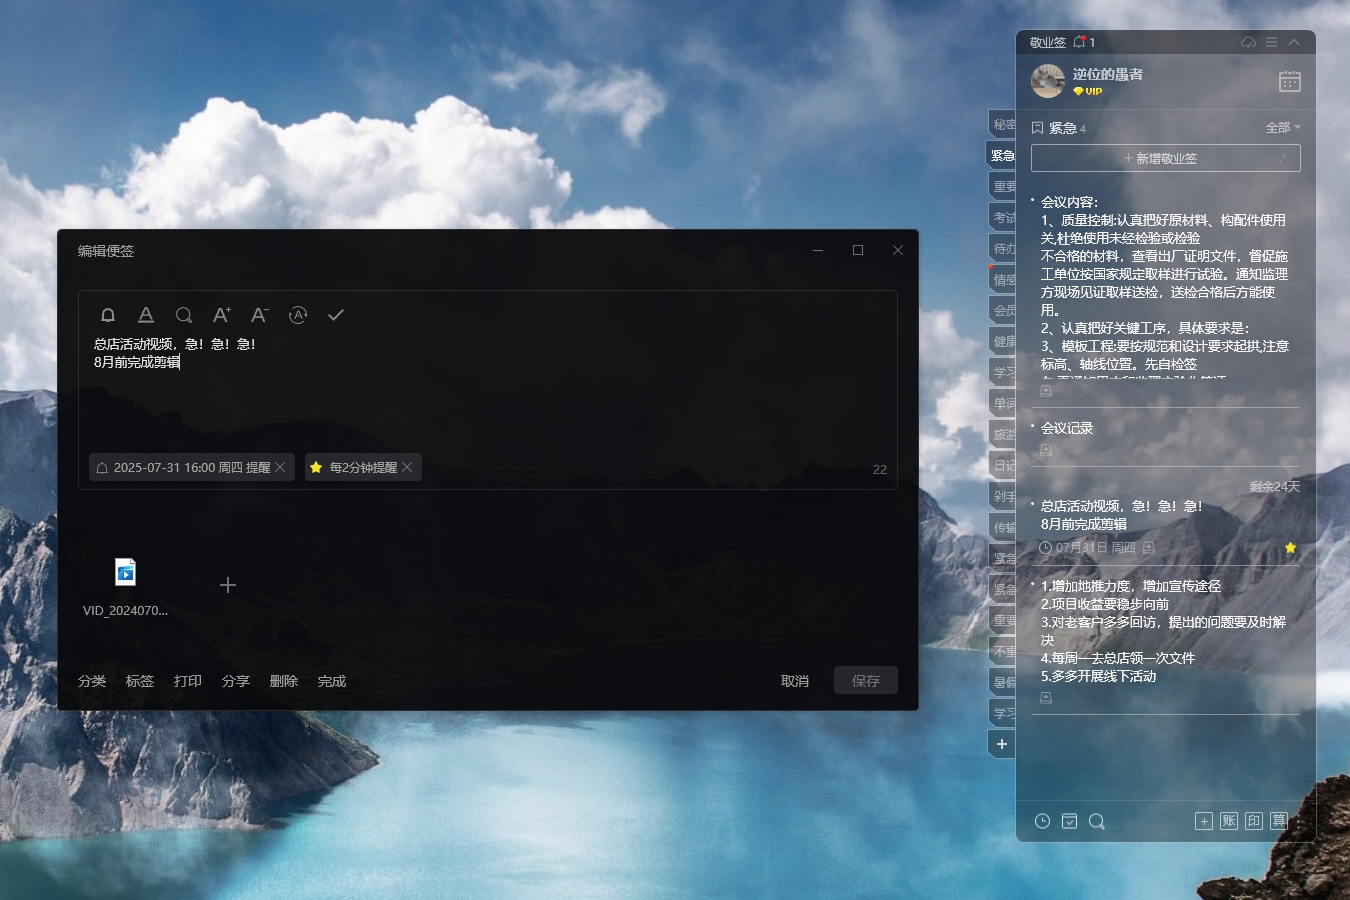The height and width of the screenshot is (900, 1350).
Task: Add a new attachment with plus icon
Action: click(228, 585)
